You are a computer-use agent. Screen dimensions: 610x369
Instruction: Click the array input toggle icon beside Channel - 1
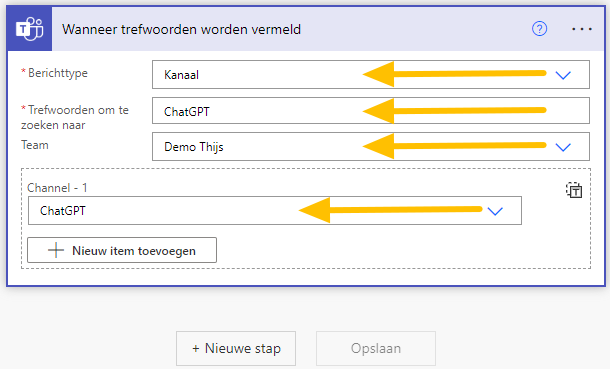tap(574, 190)
